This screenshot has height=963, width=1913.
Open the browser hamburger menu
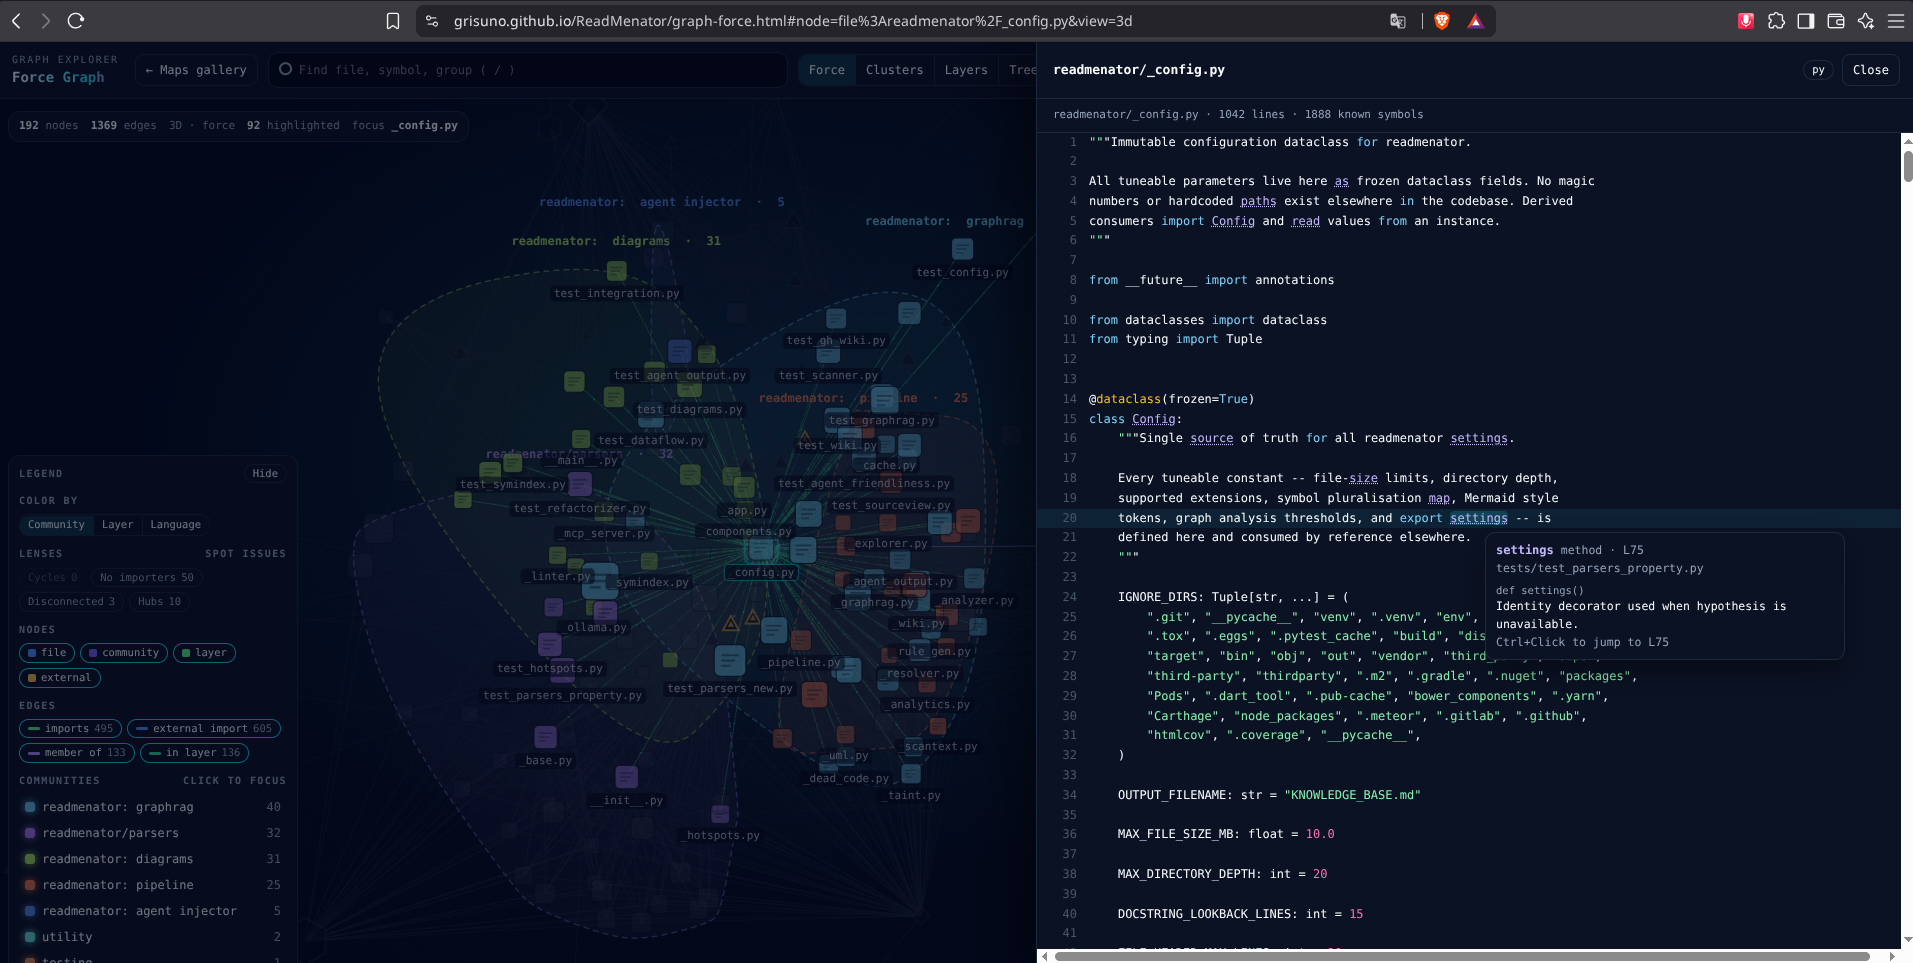(x=1896, y=21)
